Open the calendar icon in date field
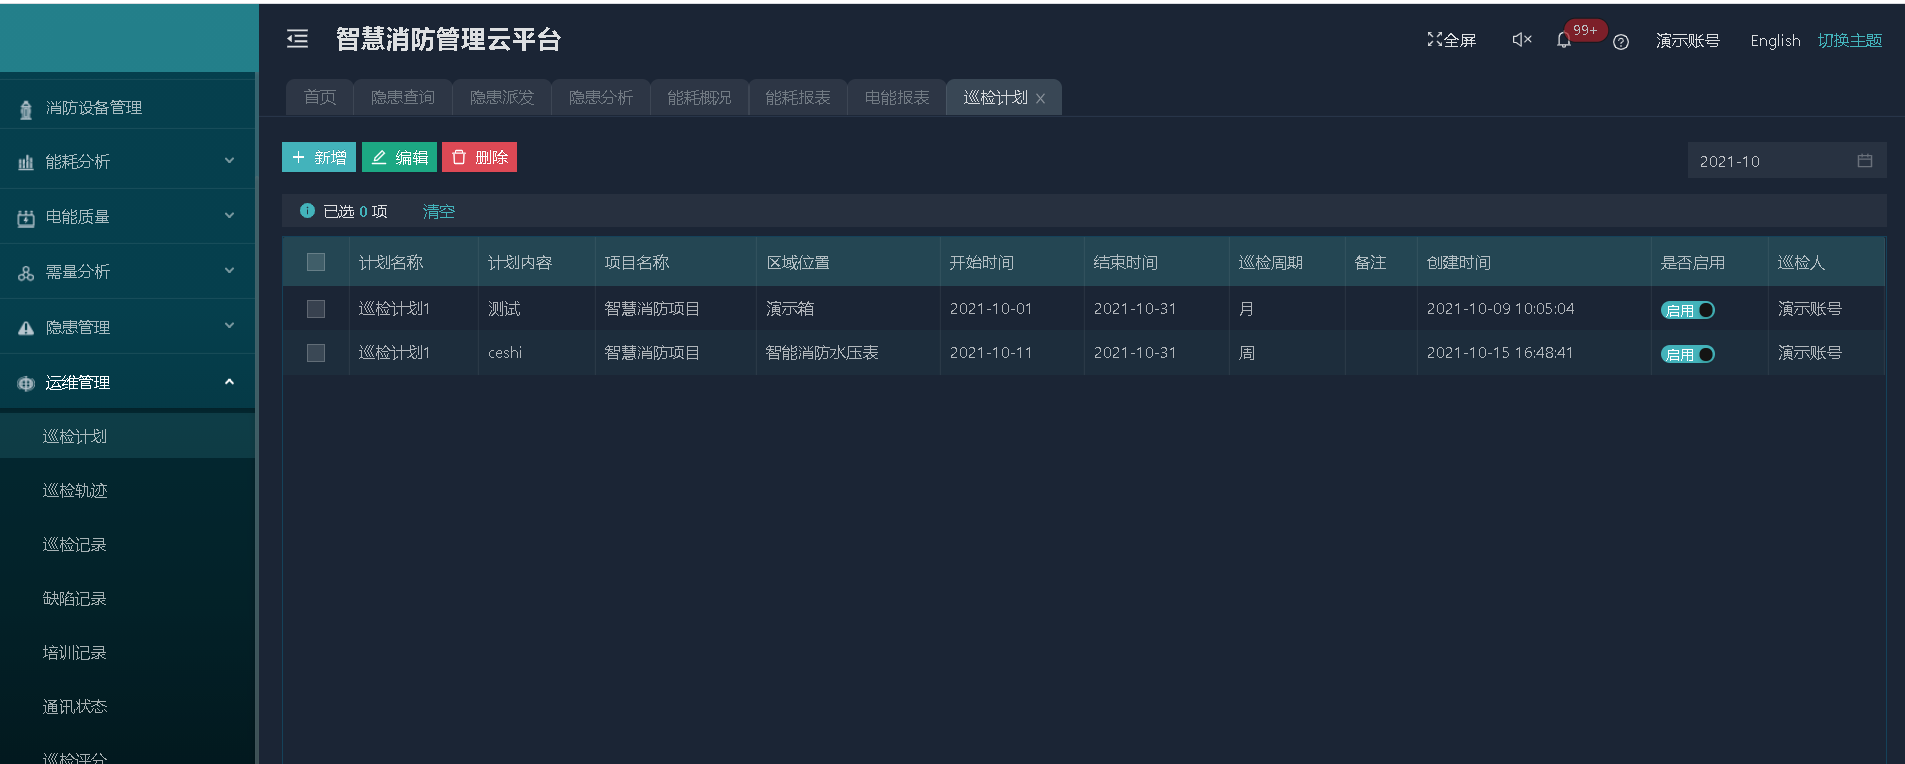The height and width of the screenshot is (764, 1905). pyautogui.click(x=1864, y=161)
